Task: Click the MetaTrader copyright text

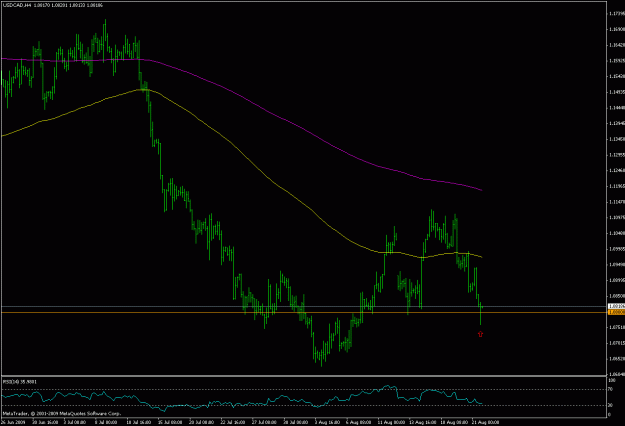Action: (62, 414)
